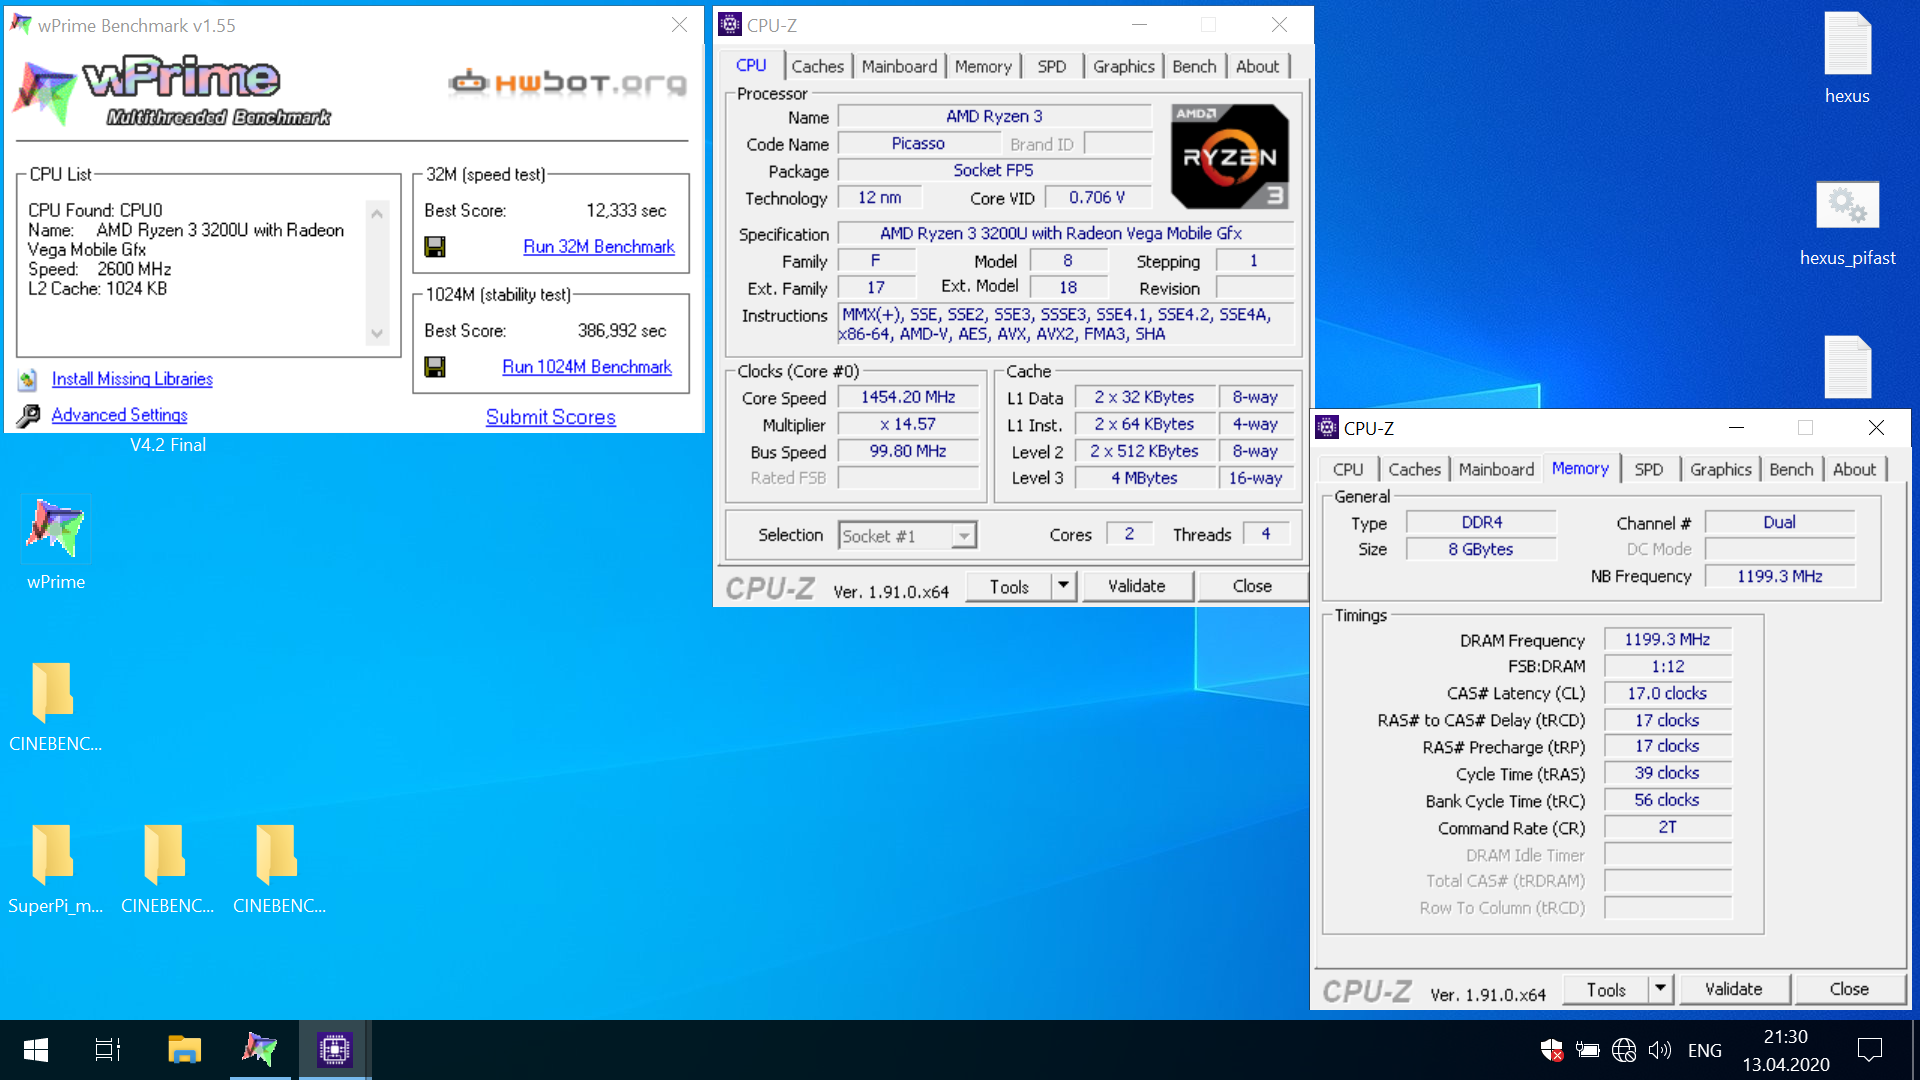This screenshot has width=1920, height=1080.
Task: Click the 1024M Best Score 386,992 sec
Action: (621, 331)
